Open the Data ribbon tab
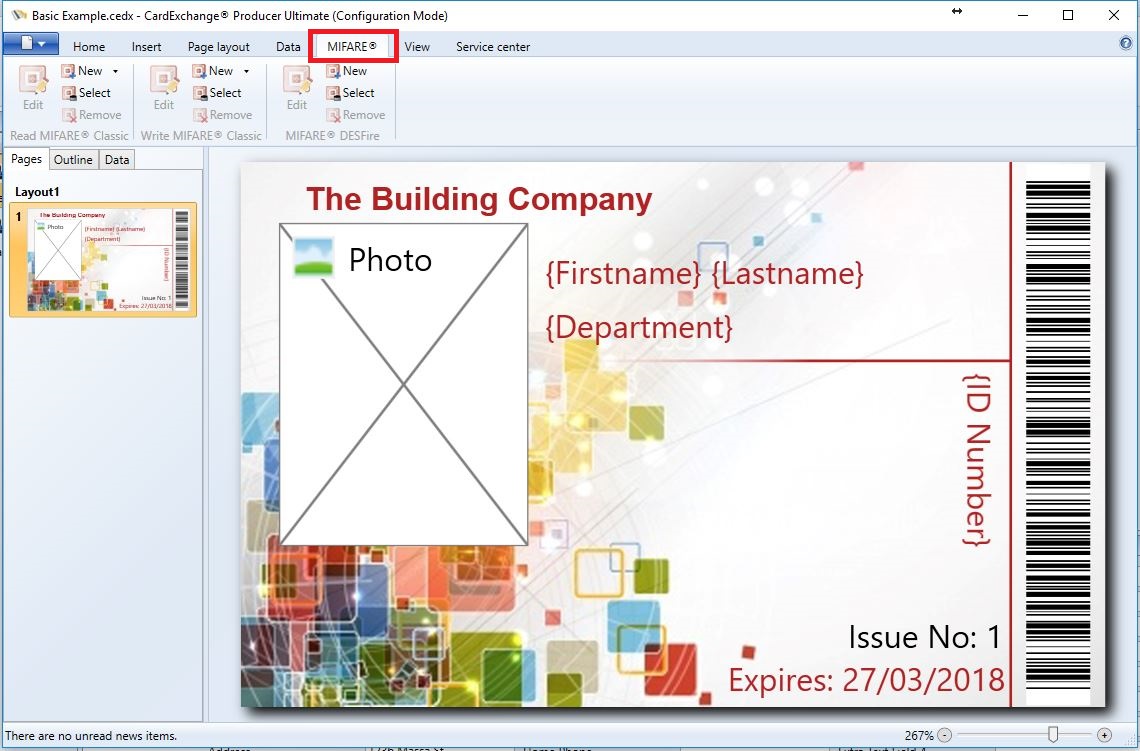The image size is (1140, 751). (288, 47)
